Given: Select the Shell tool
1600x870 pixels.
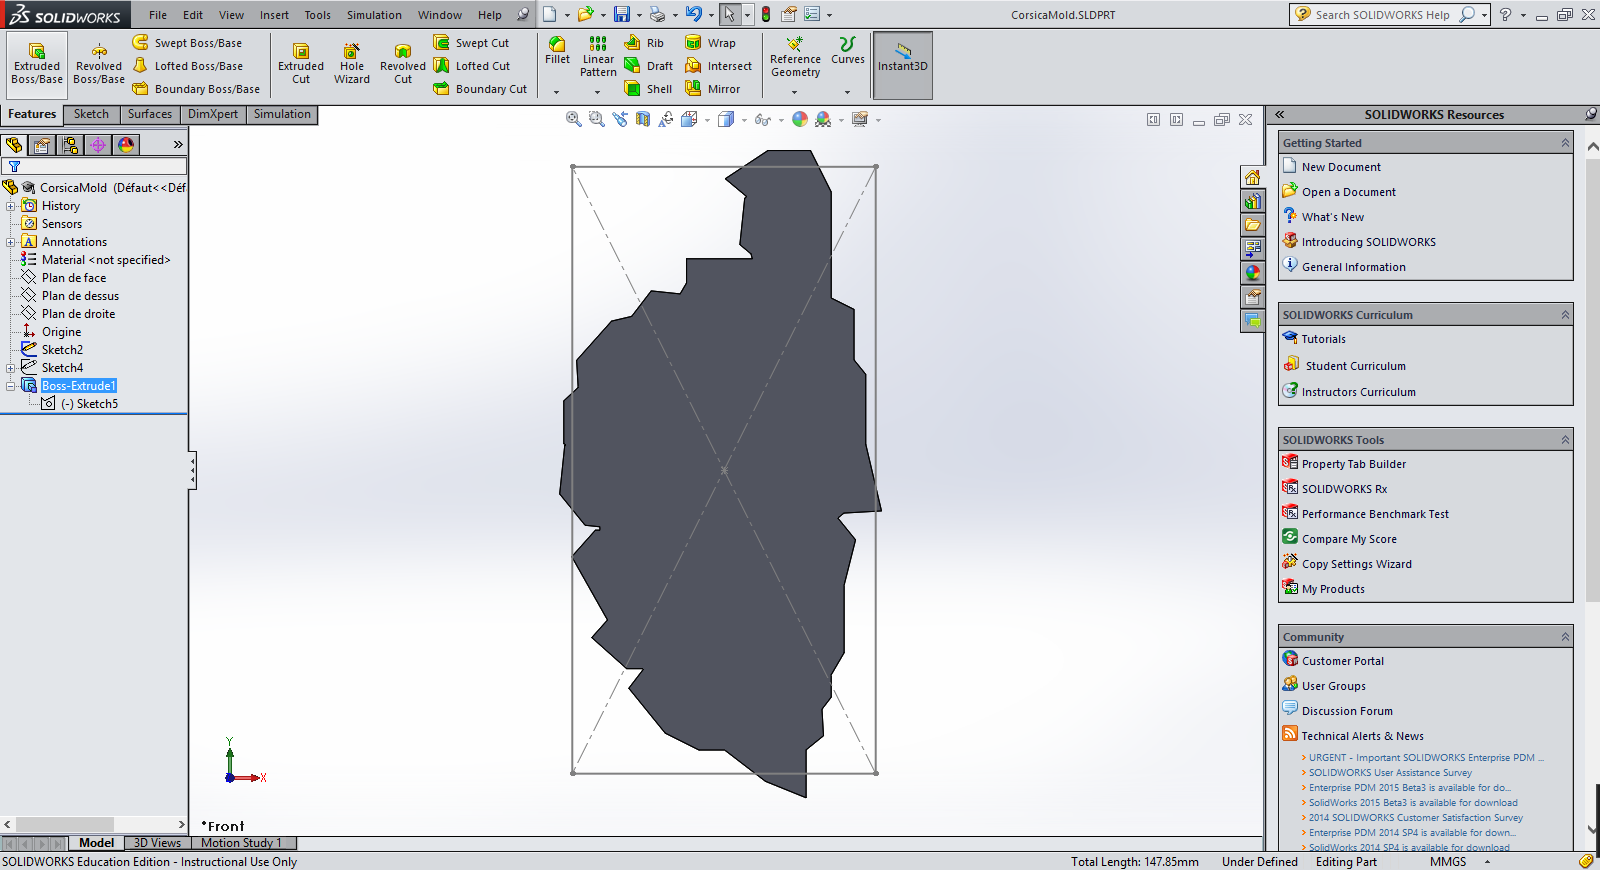Looking at the screenshot, I should coord(648,89).
